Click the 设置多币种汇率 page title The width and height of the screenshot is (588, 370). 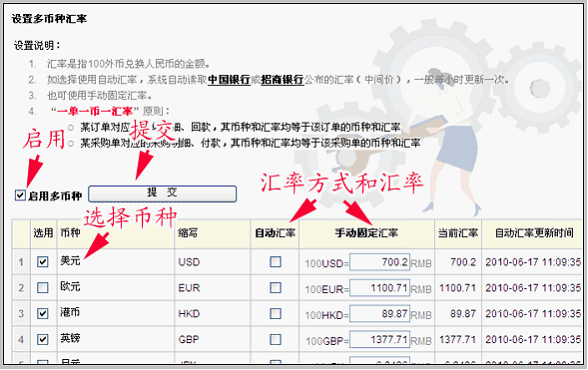49,19
